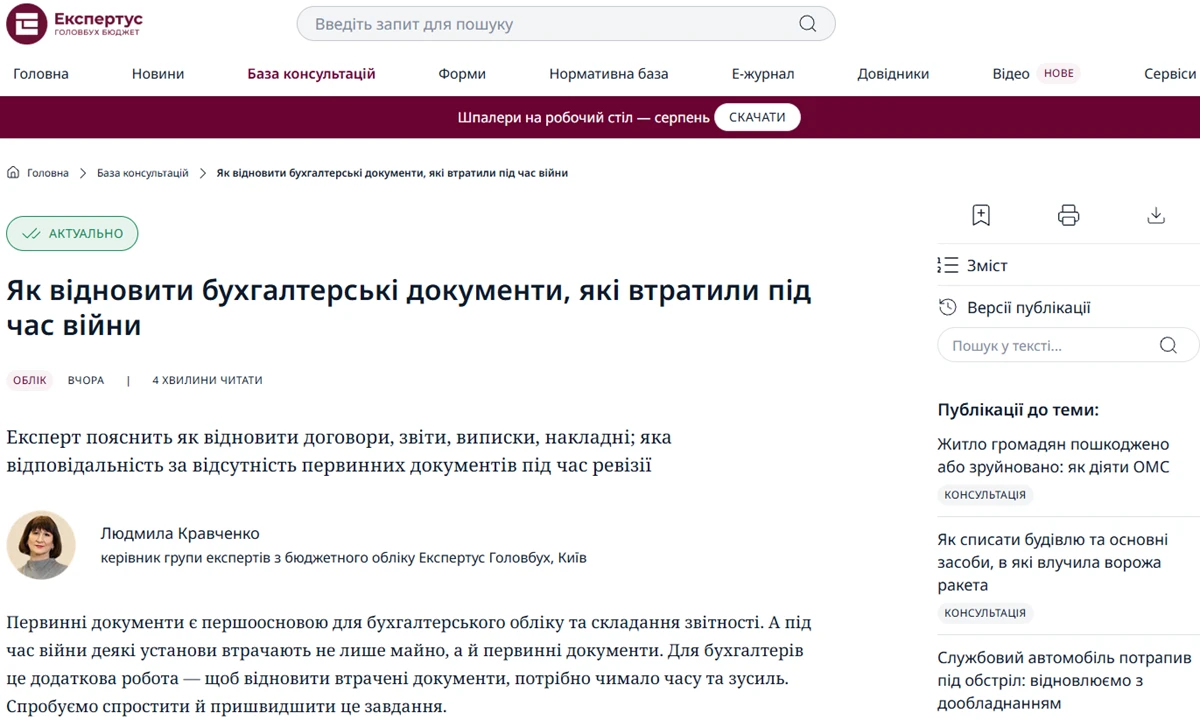The image size is (1200, 720).
Task: Click the article title heading
Action: [x=408, y=308]
